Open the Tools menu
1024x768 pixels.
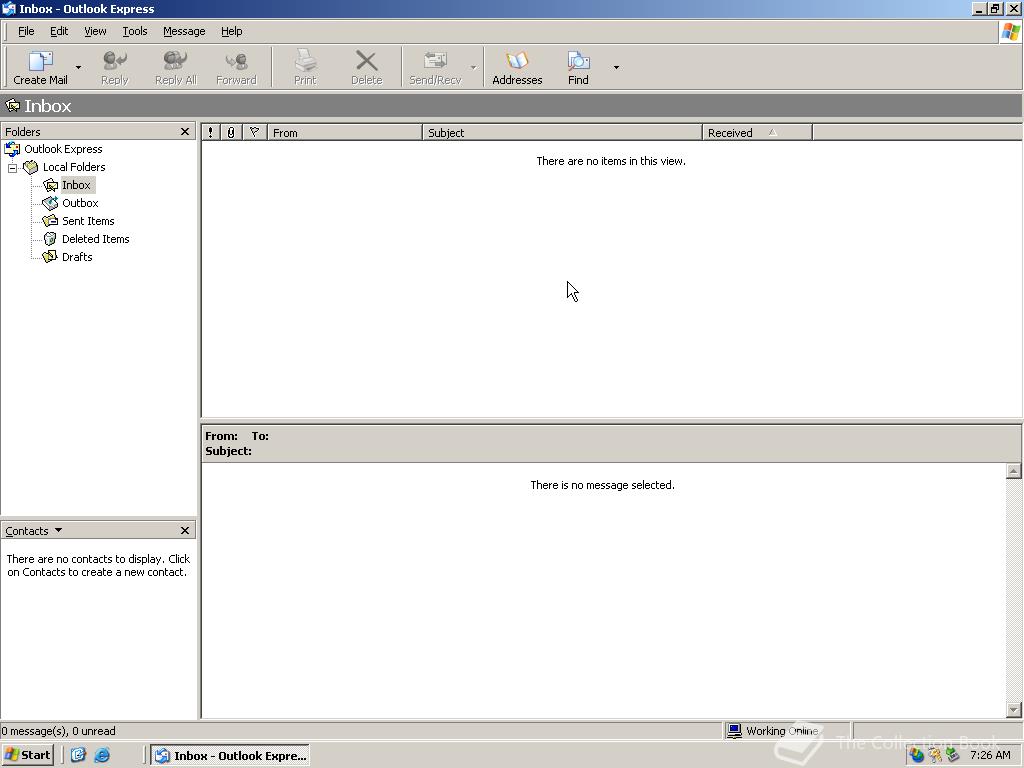tap(135, 31)
